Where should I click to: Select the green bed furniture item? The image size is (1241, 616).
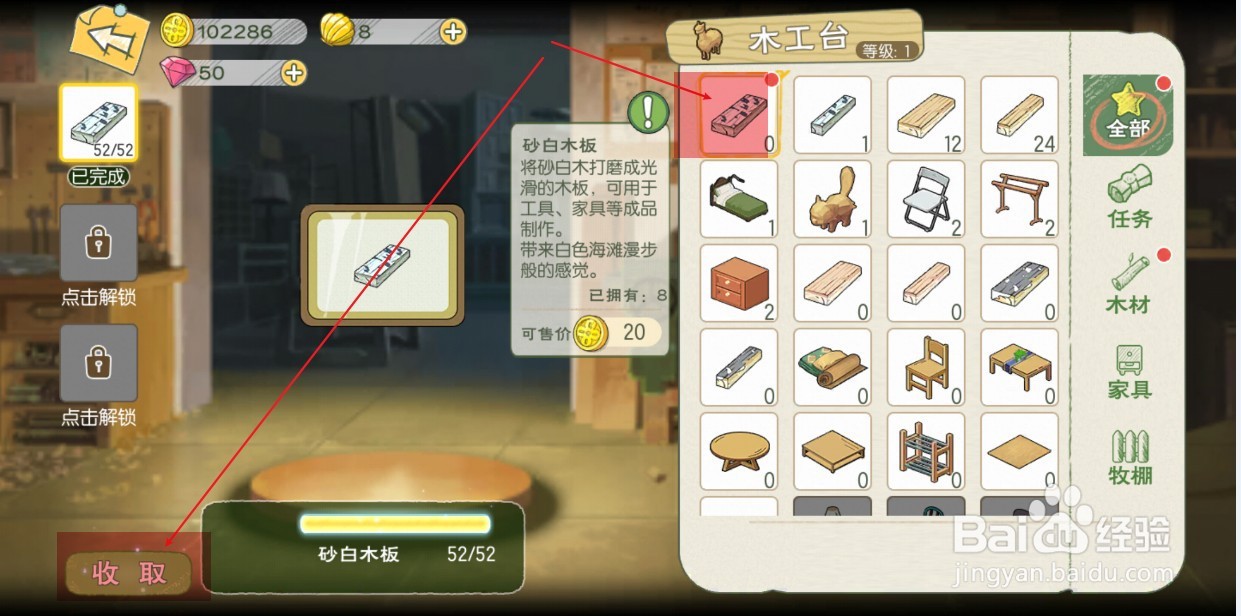tap(738, 199)
